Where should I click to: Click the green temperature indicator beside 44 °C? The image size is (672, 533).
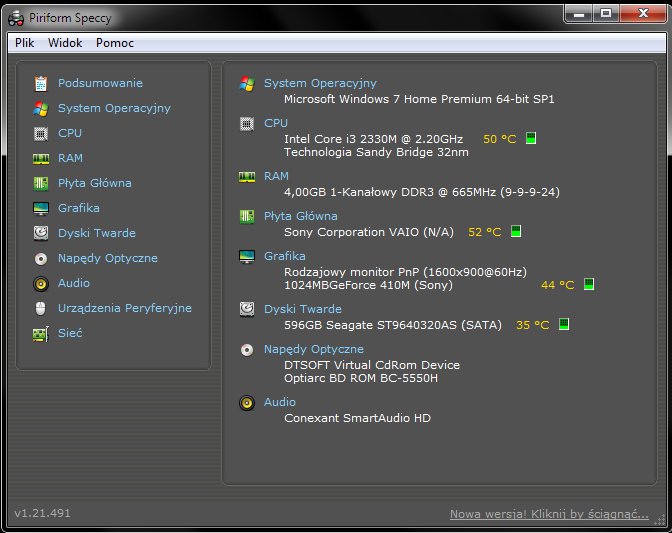589,284
